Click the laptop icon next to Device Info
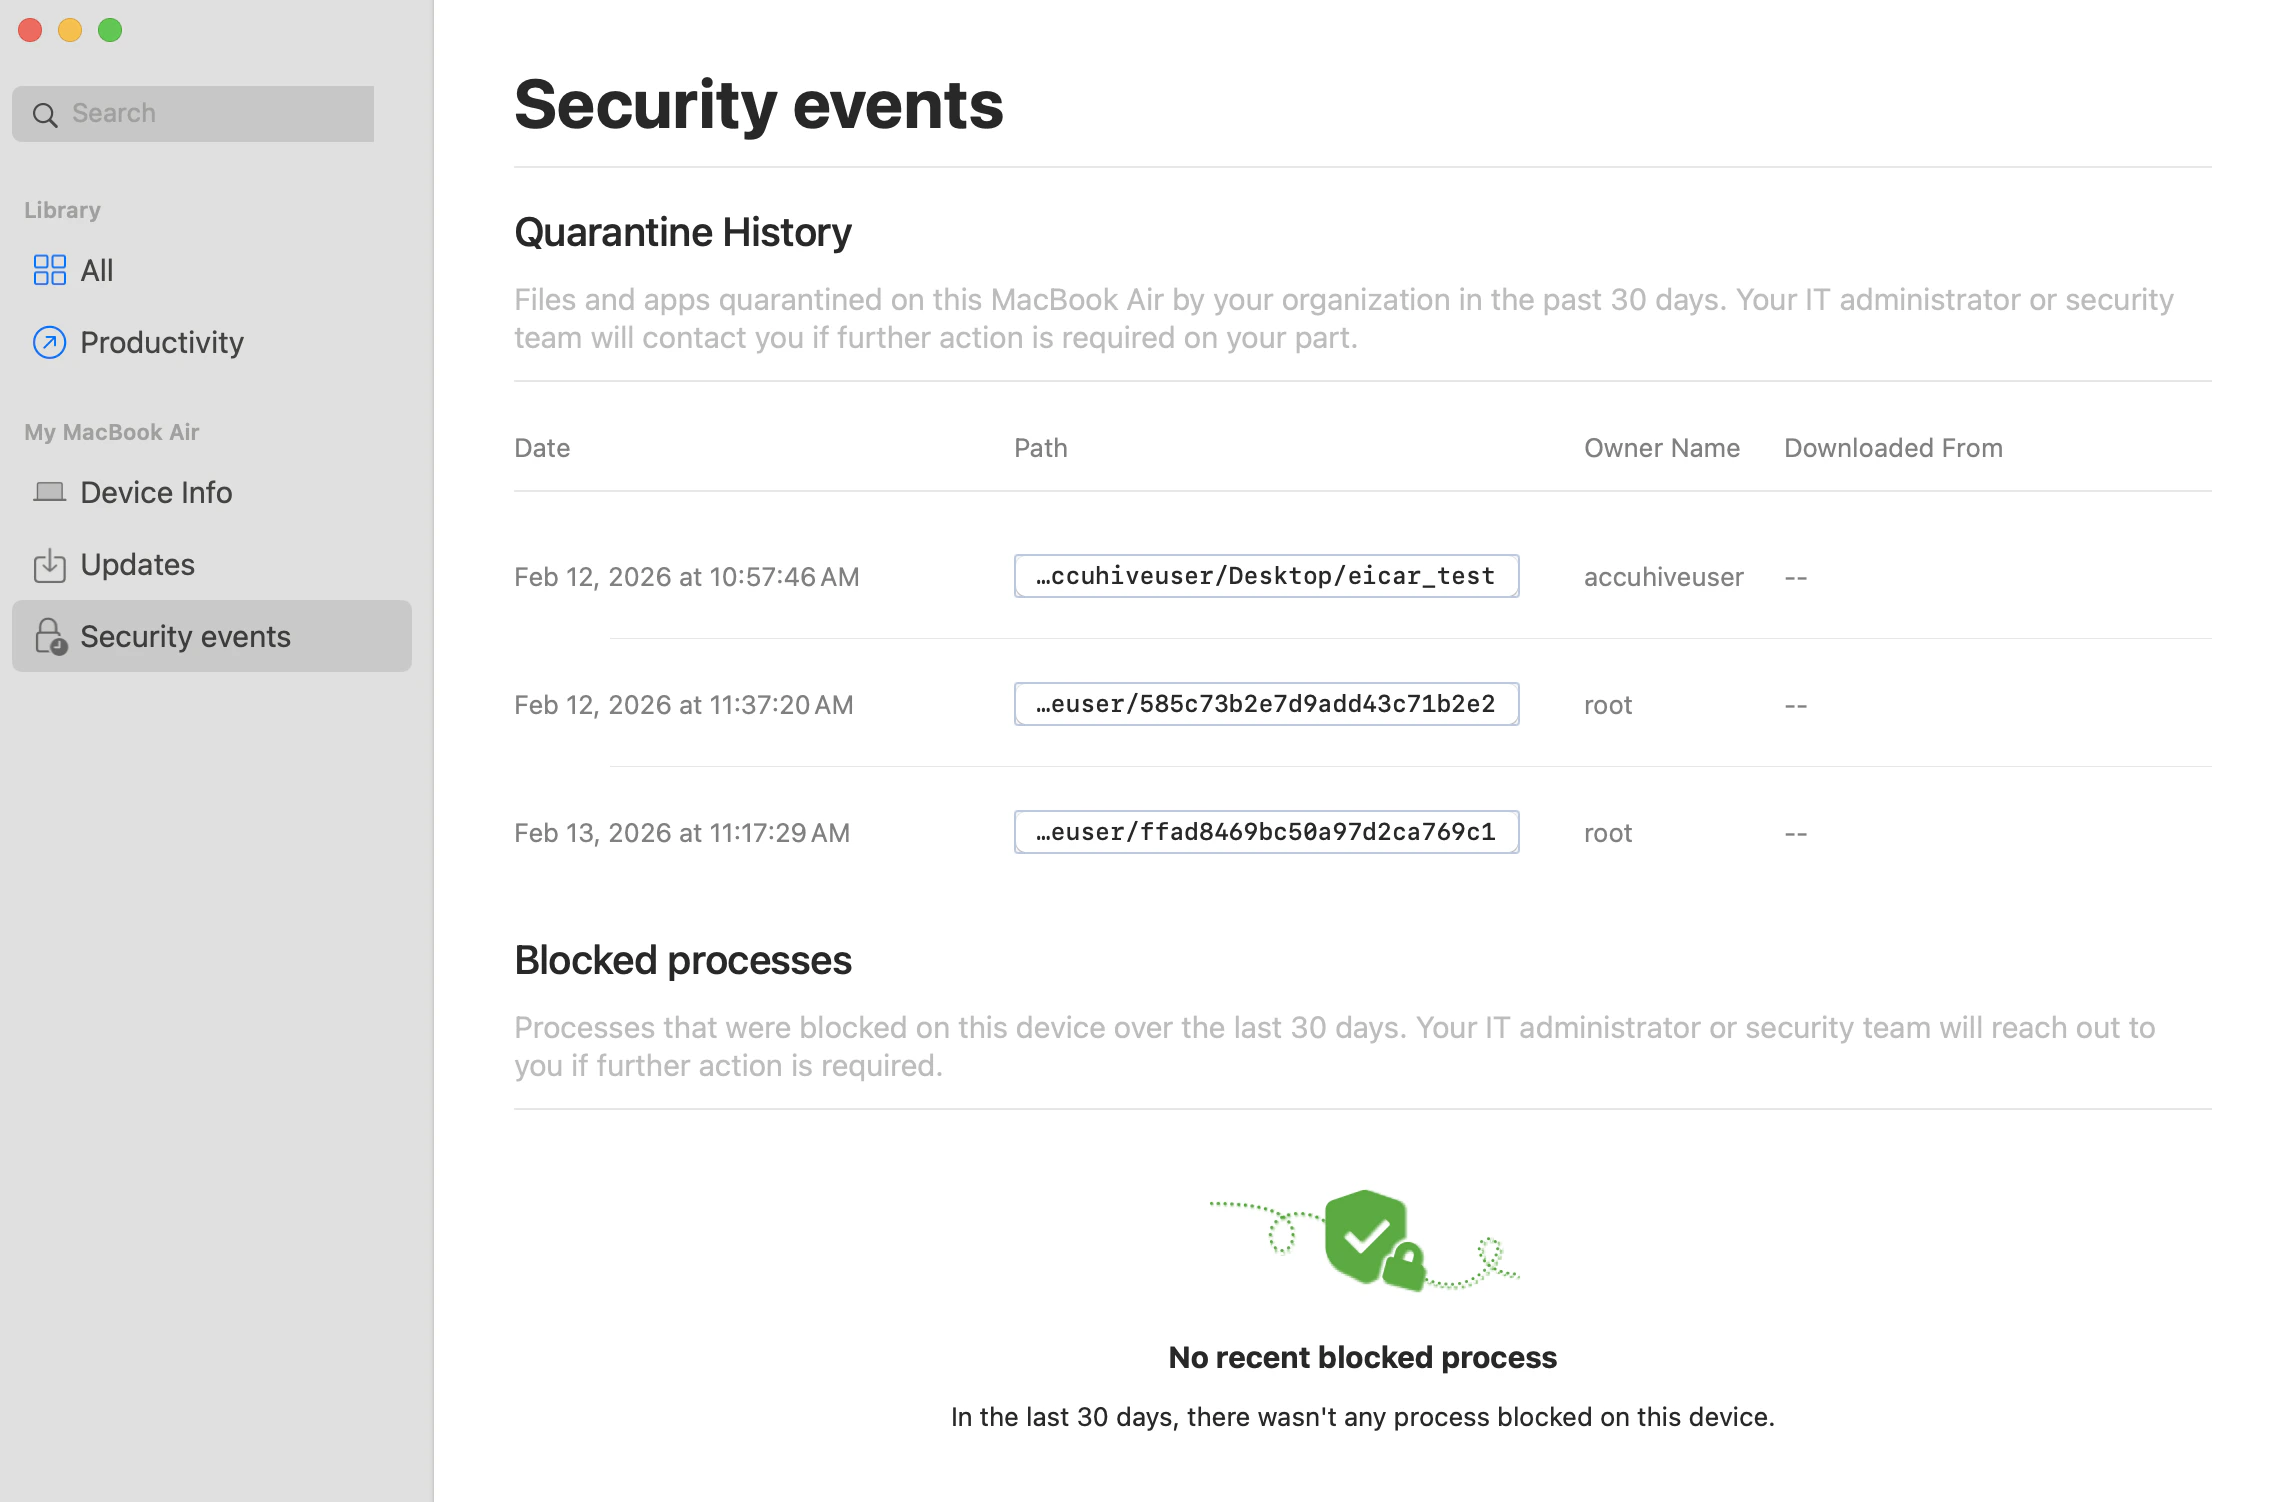 49,491
